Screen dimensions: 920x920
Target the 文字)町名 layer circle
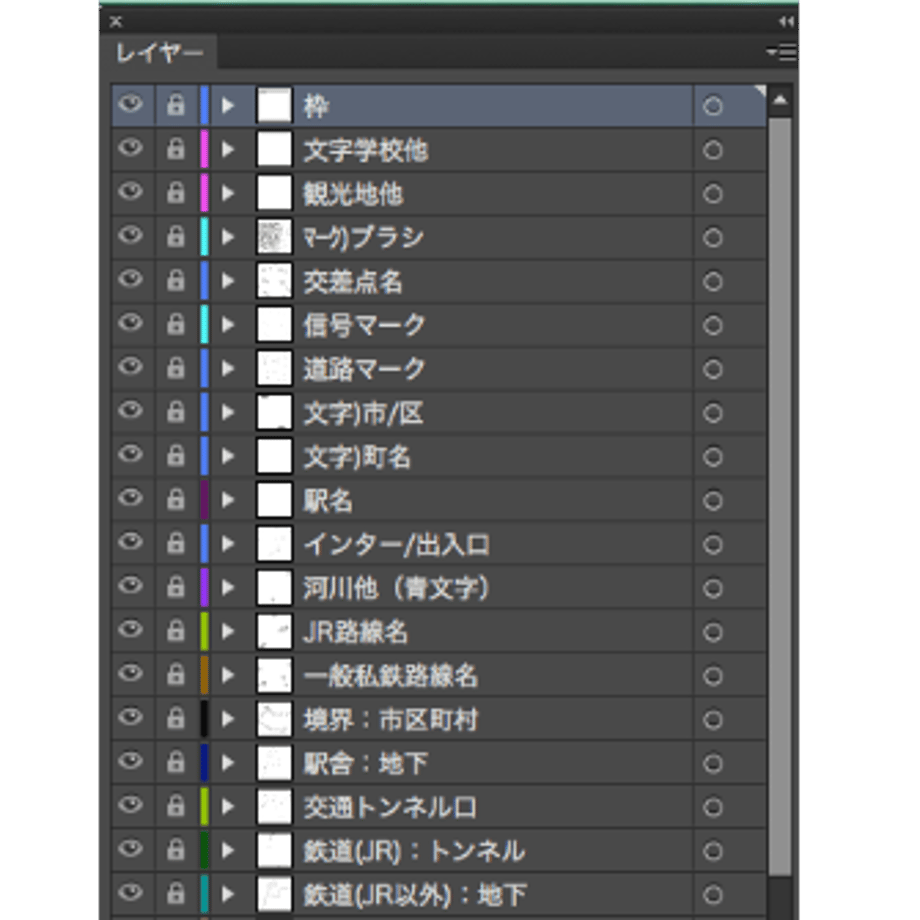pyautogui.click(x=712, y=456)
